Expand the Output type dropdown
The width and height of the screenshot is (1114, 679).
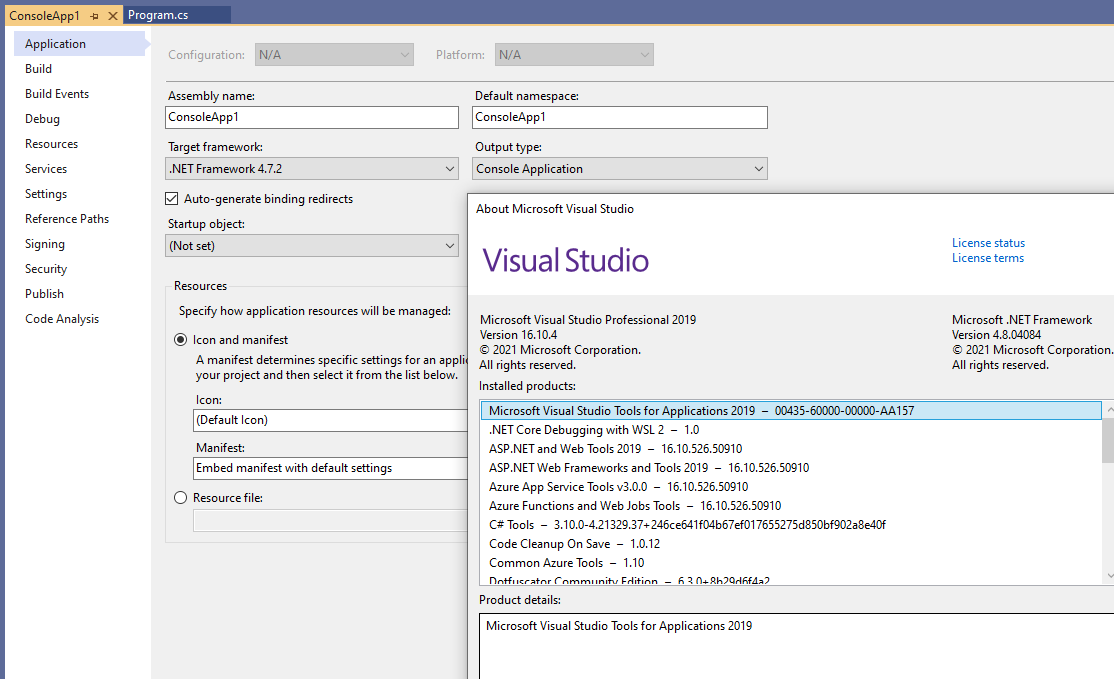point(620,168)
